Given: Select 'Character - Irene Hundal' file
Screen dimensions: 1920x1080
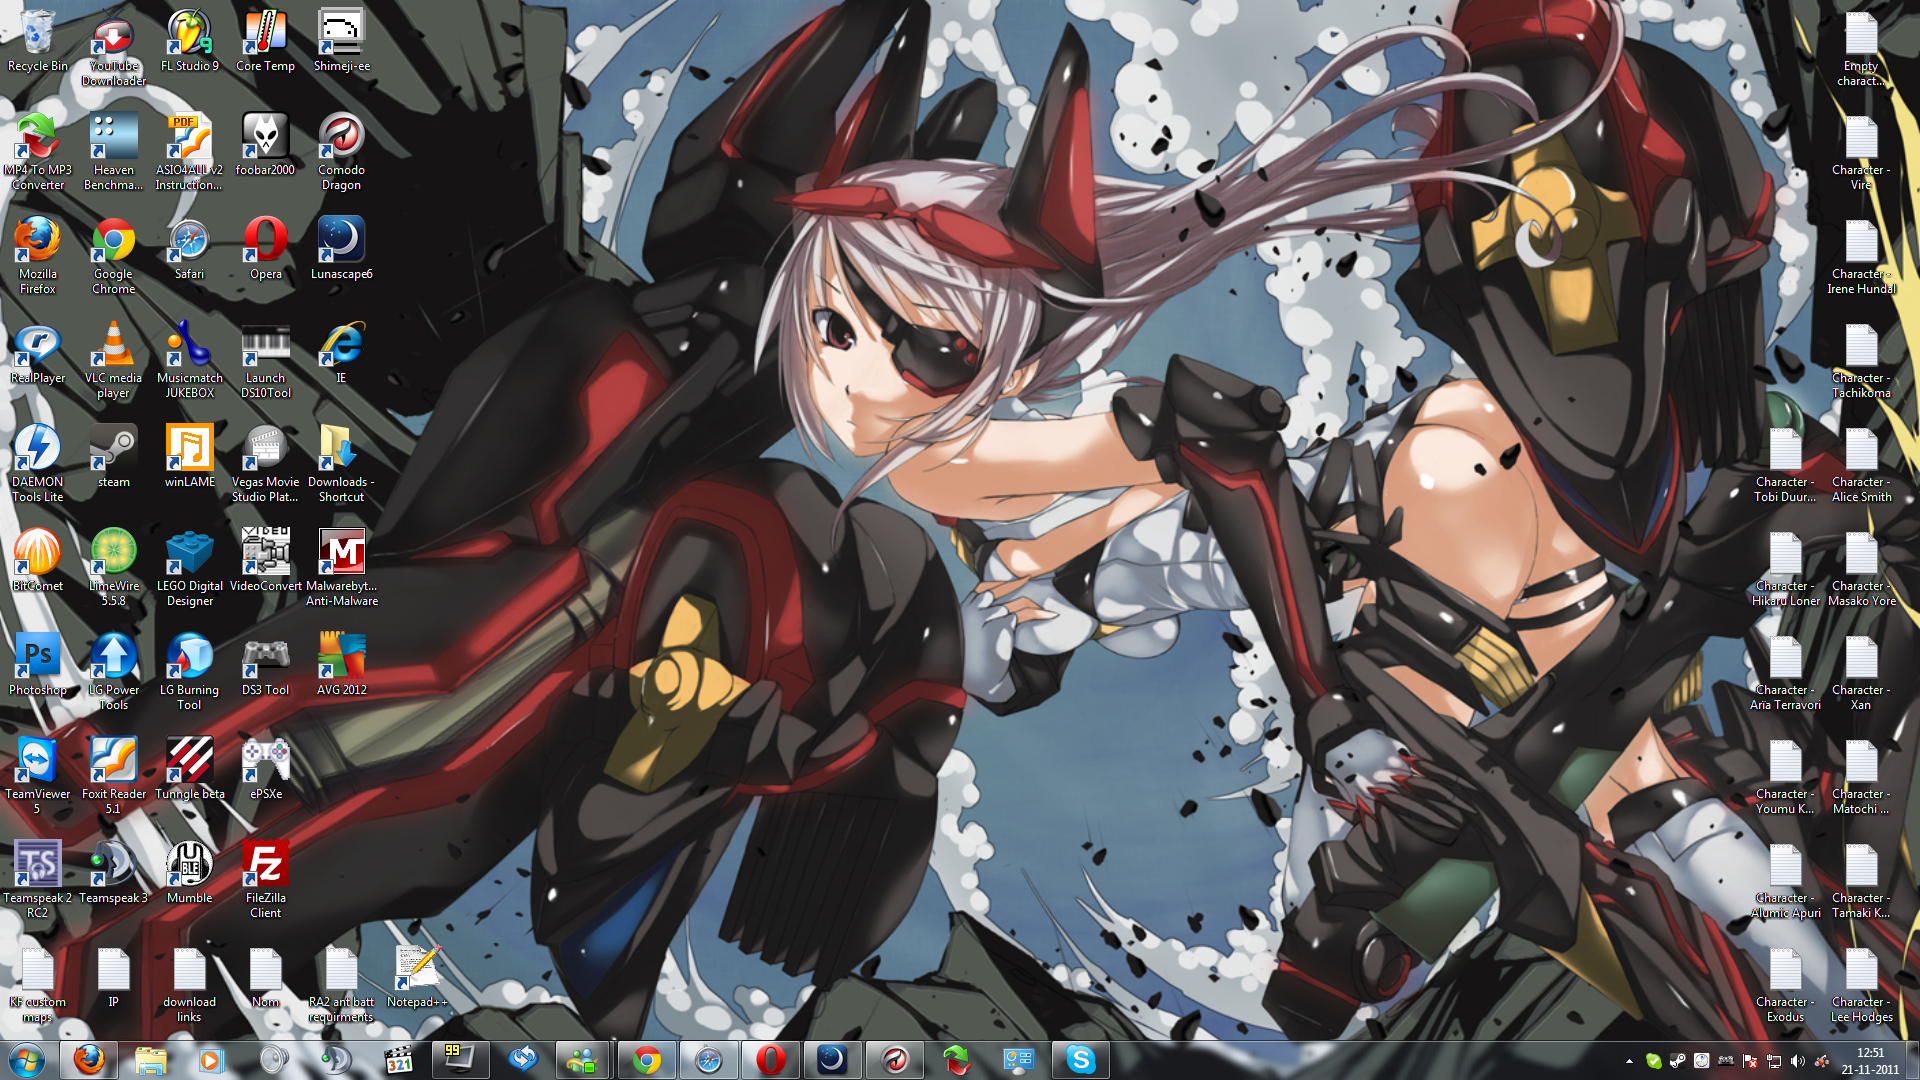Looking at the screenshot, I should [x=1861, y=256].
